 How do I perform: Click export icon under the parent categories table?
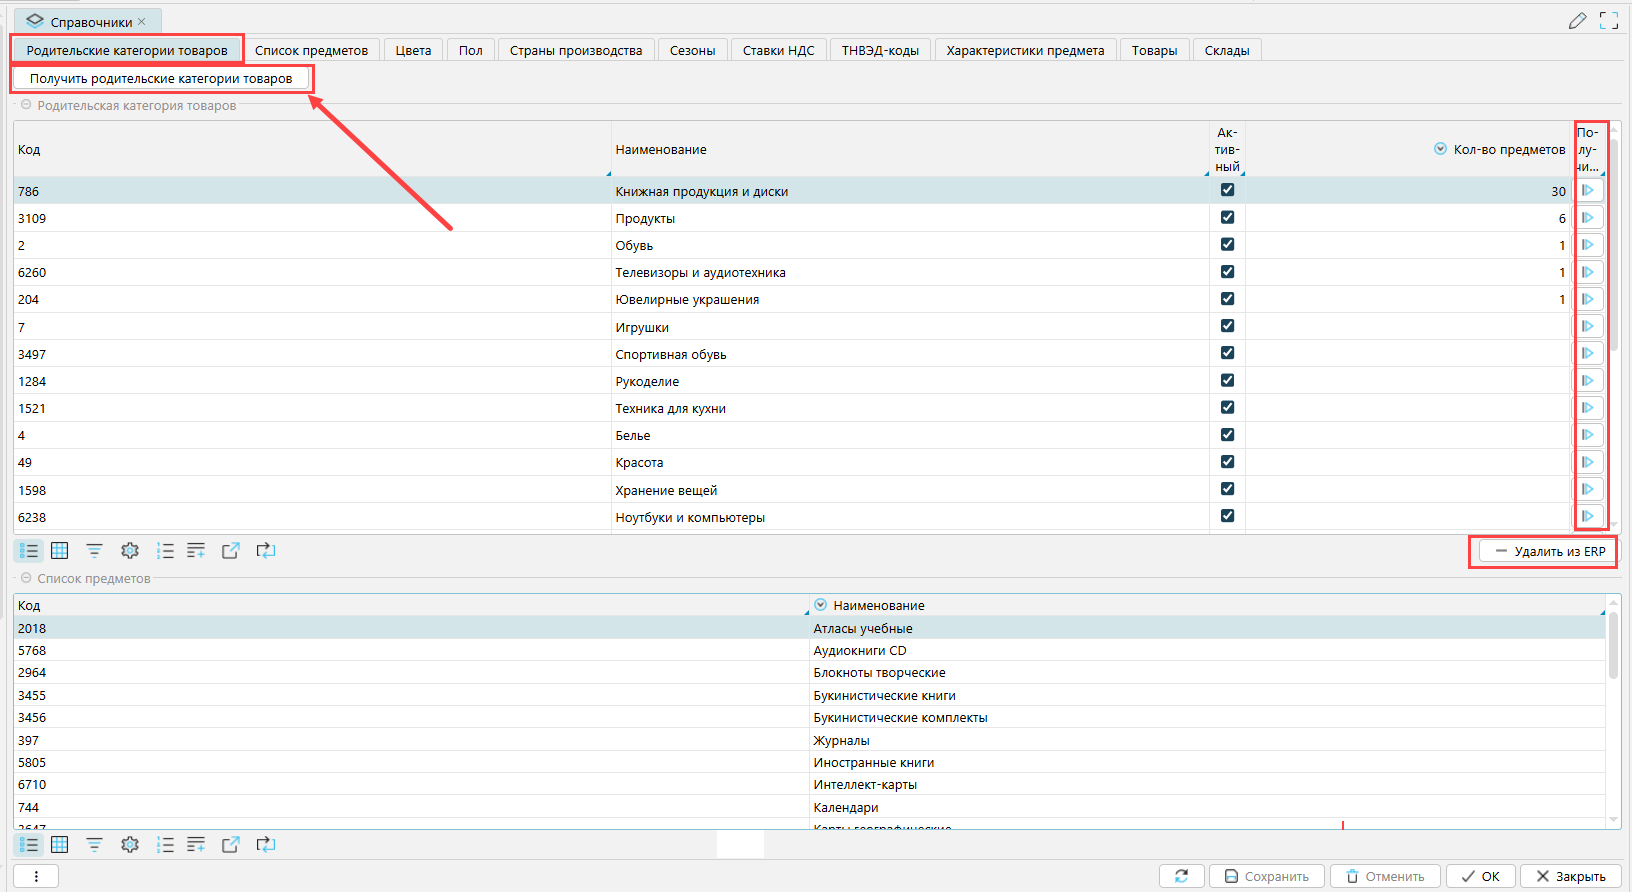pos(231,551)
